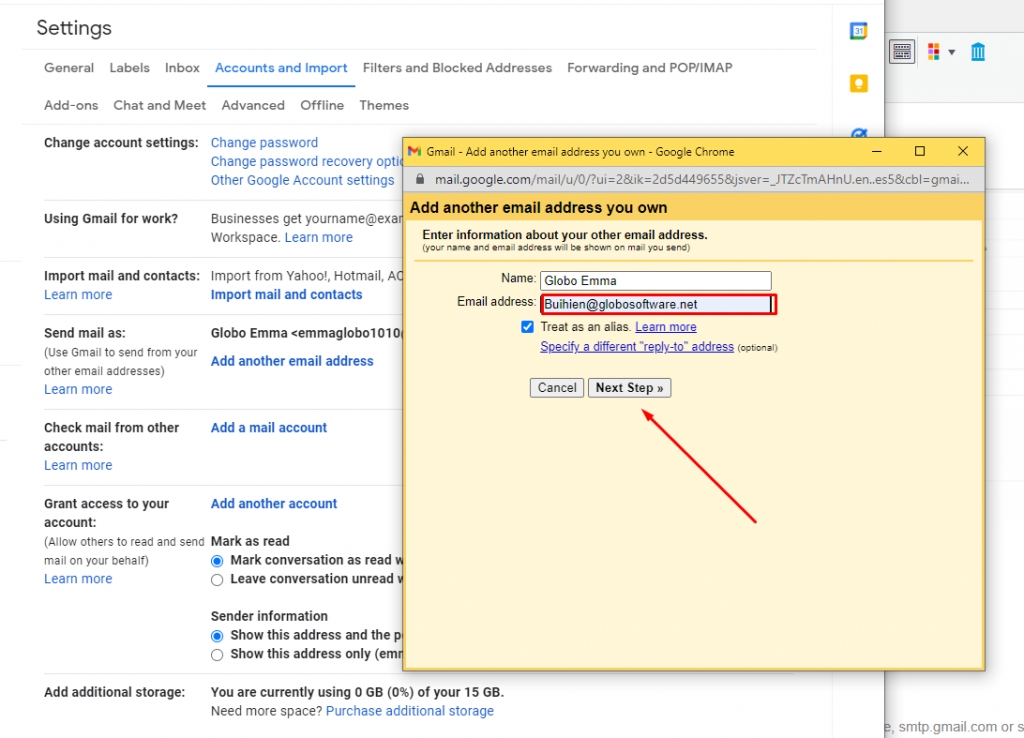This screenshot has width=1024, height=738.
Task: Click into the Name input field
Action: click(x=655, y=281)
